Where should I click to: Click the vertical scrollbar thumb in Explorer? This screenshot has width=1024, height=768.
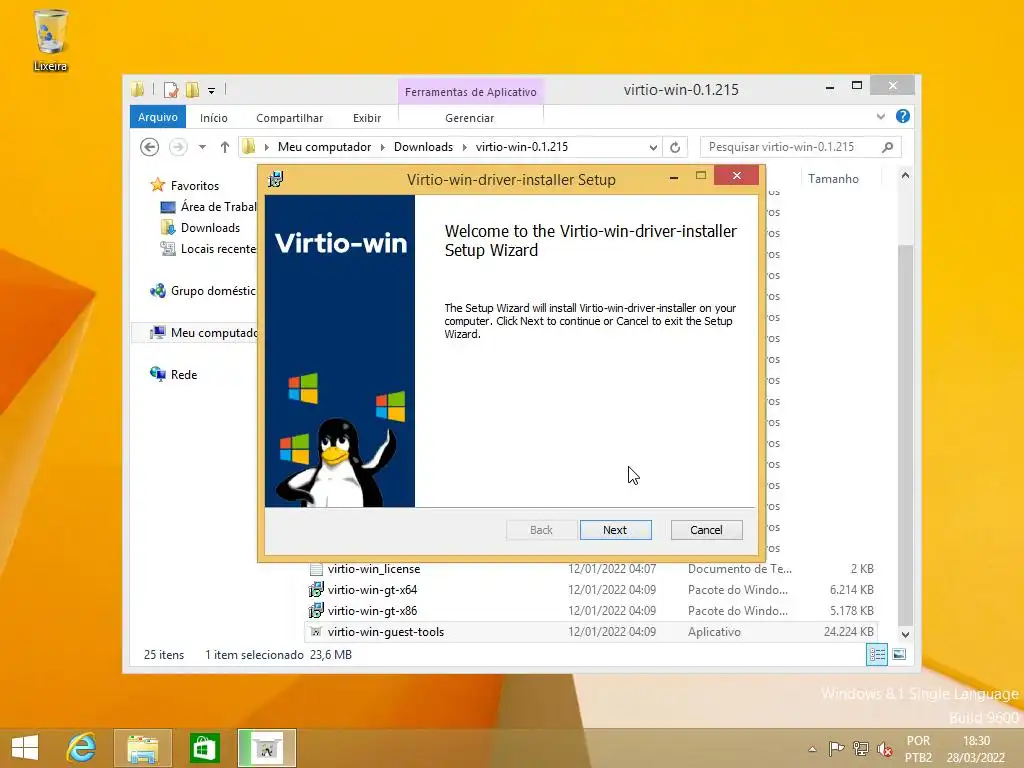[905, 435]
